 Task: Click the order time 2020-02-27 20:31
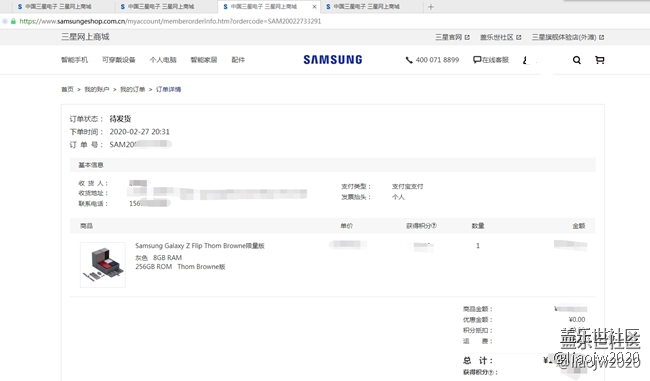tap(139, 132)
